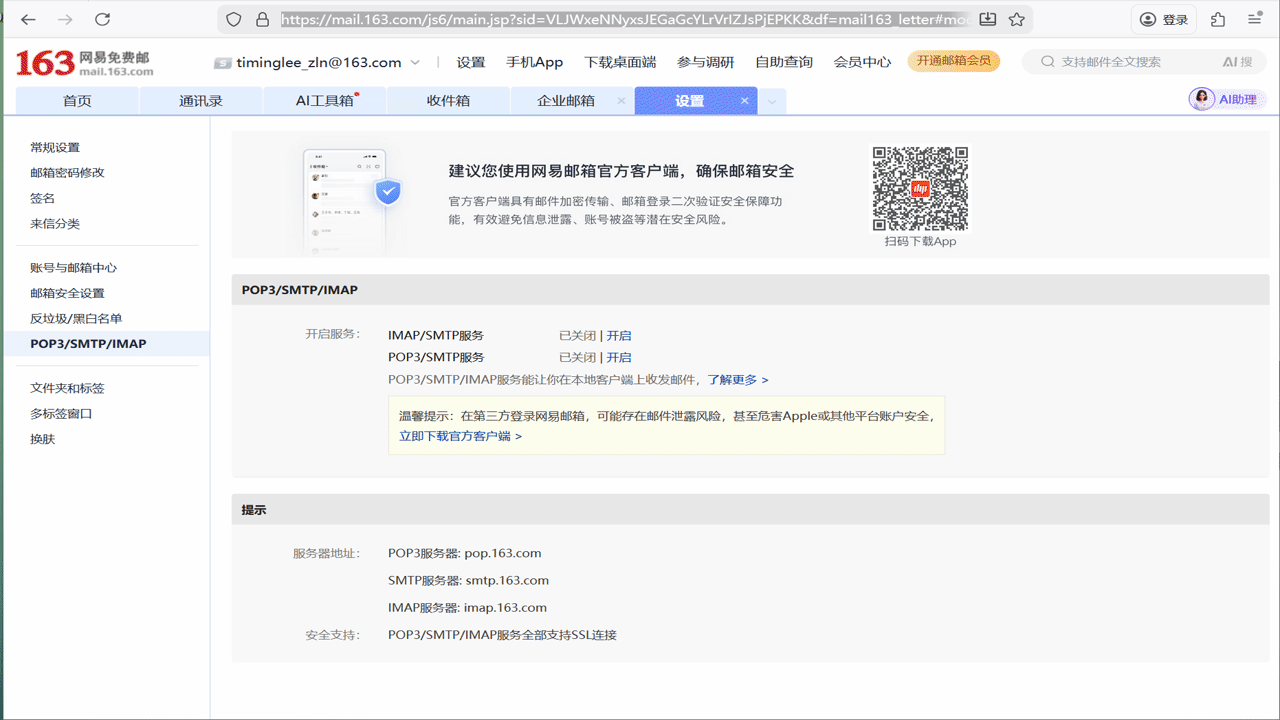
Task: Click the AI助理 avatar button
Action: tap(1227, 99)
